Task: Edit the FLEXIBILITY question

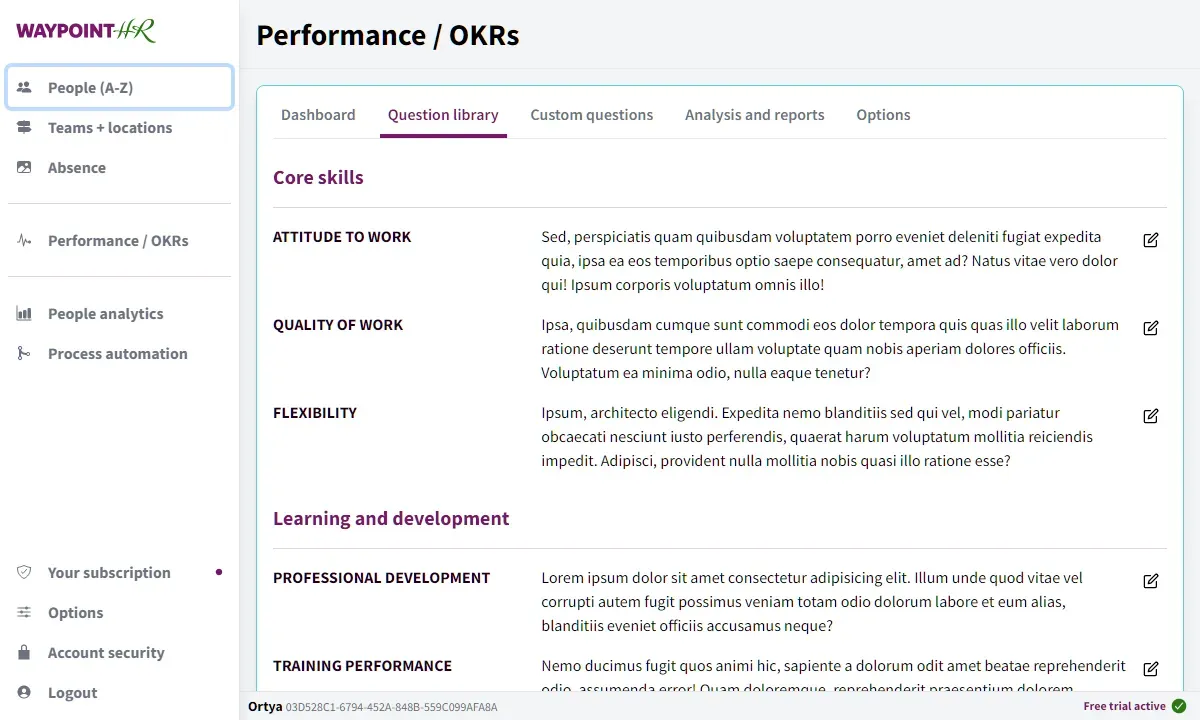Action: click(x=1150, y=416)
